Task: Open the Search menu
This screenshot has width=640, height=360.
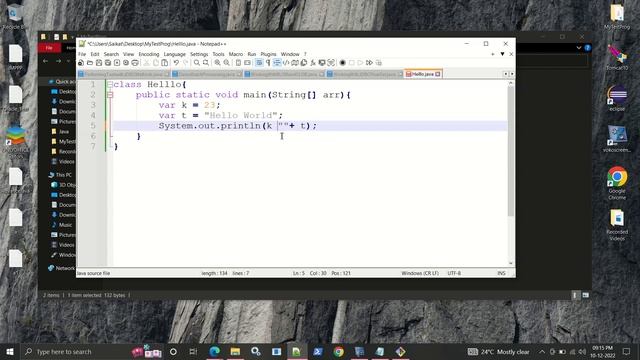Action: pos(111,54)
